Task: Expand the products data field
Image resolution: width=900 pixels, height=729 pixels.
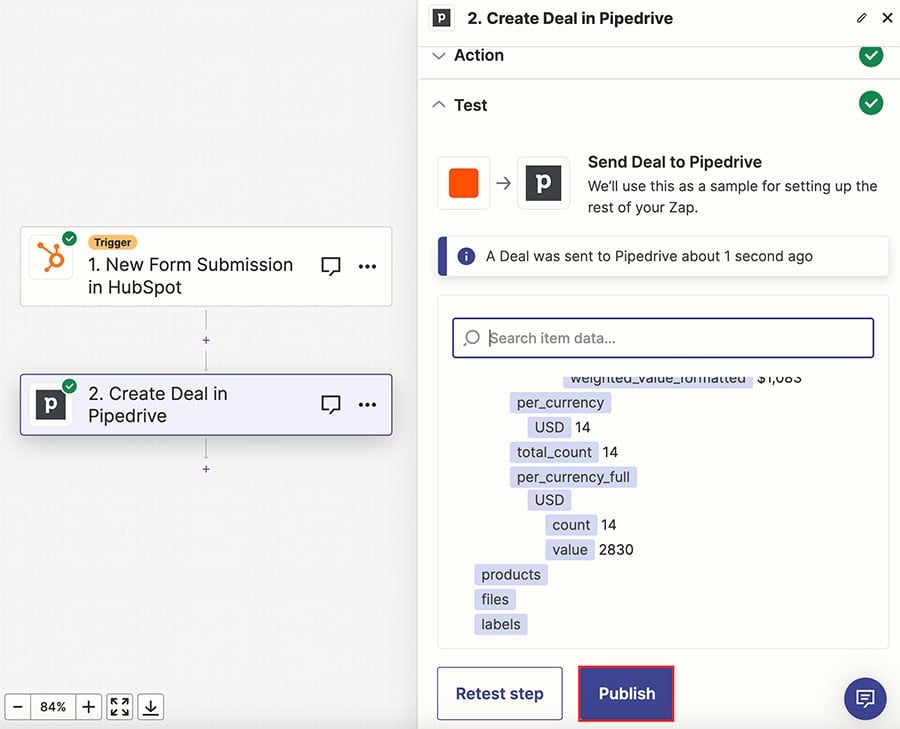Action: [x=511, y=574]
